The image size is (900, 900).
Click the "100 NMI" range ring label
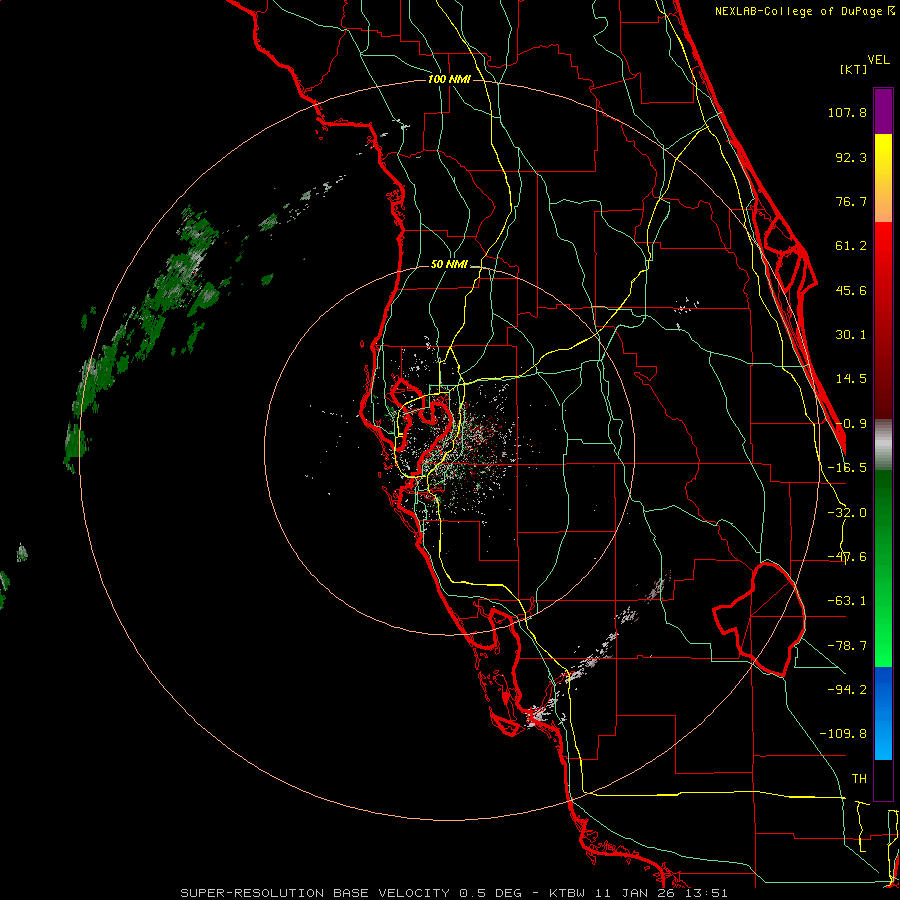449,79
